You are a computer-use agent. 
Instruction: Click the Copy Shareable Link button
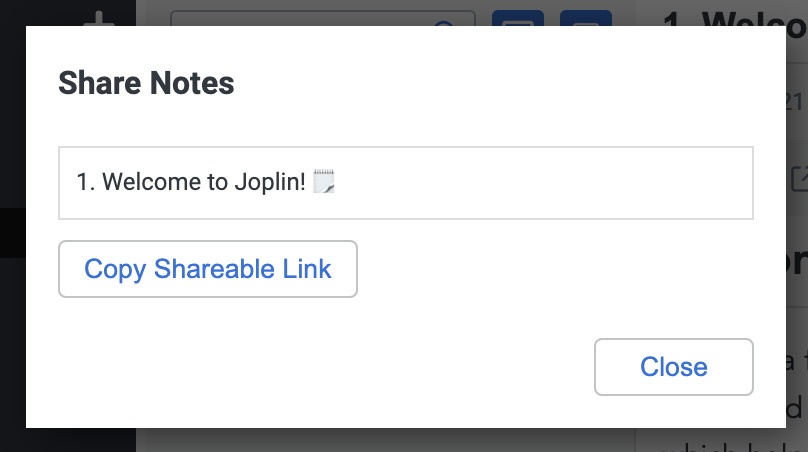(x=208, y=269)
